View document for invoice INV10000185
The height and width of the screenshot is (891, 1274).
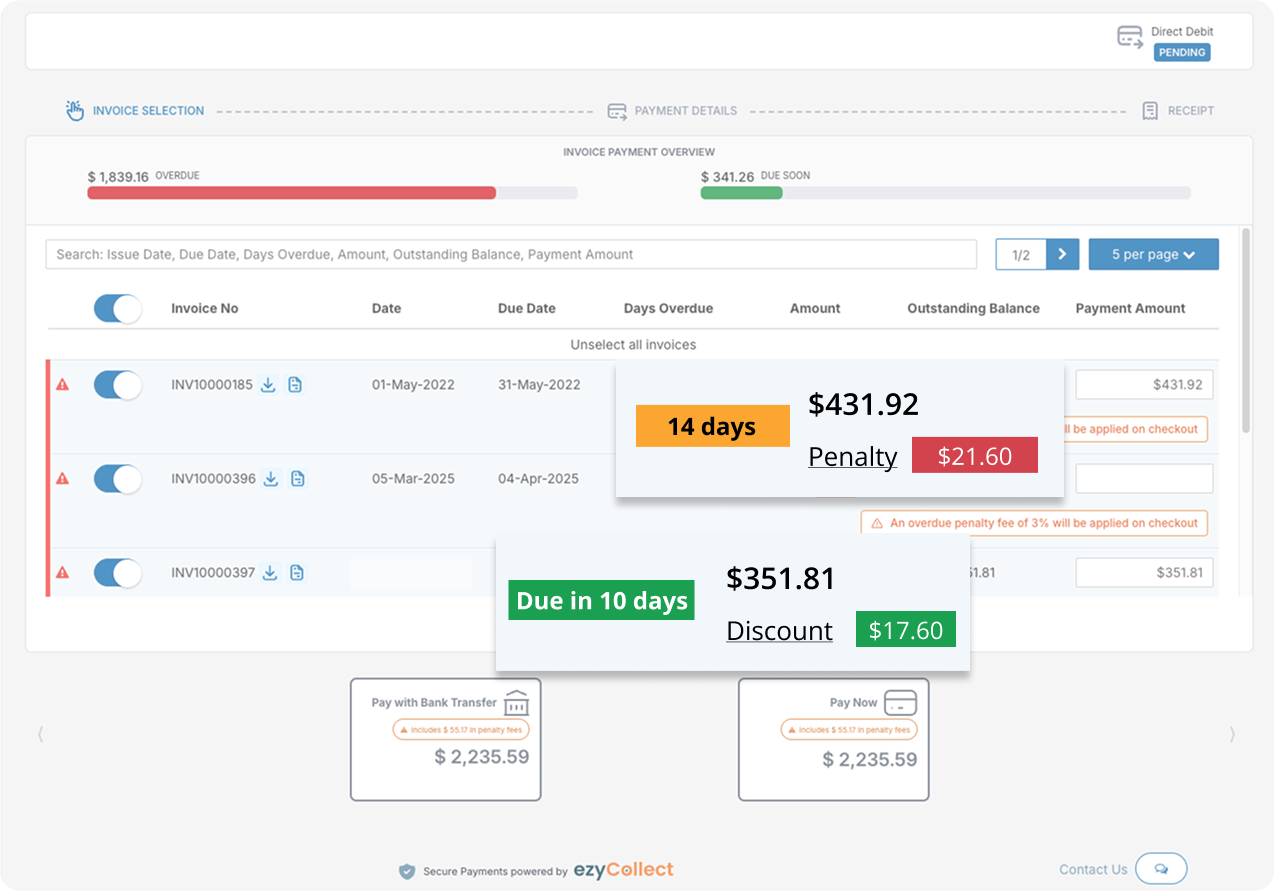(x=295, y=385)
